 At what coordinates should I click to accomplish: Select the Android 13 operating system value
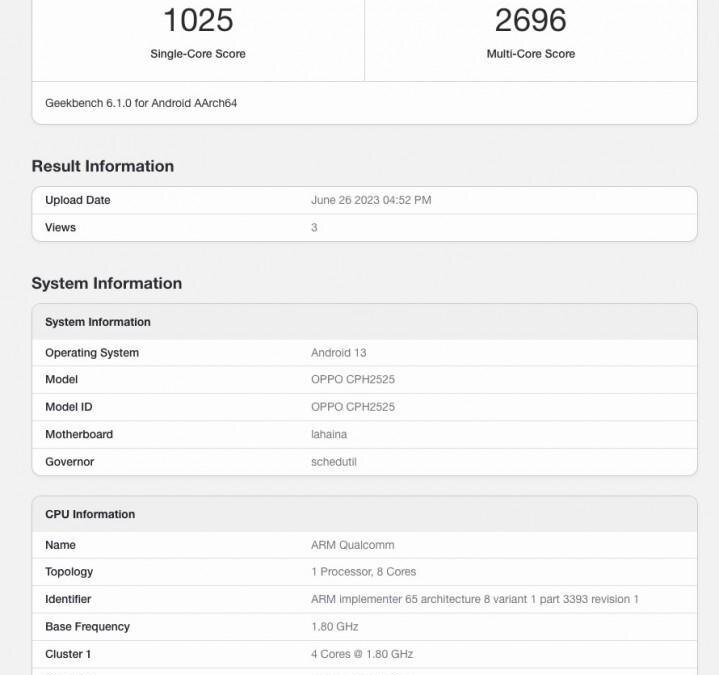click(339, 353)
